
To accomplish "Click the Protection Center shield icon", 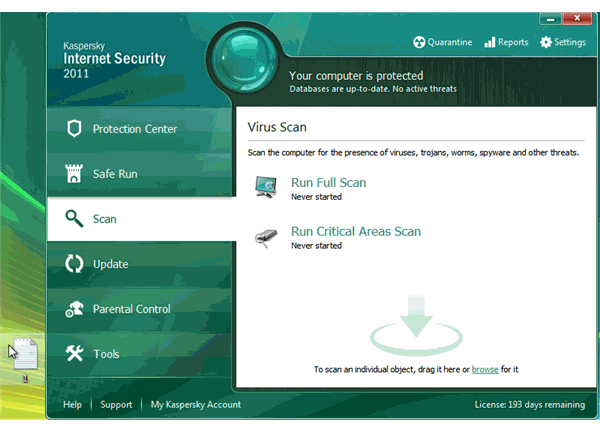I will click(x=74, y=129).
